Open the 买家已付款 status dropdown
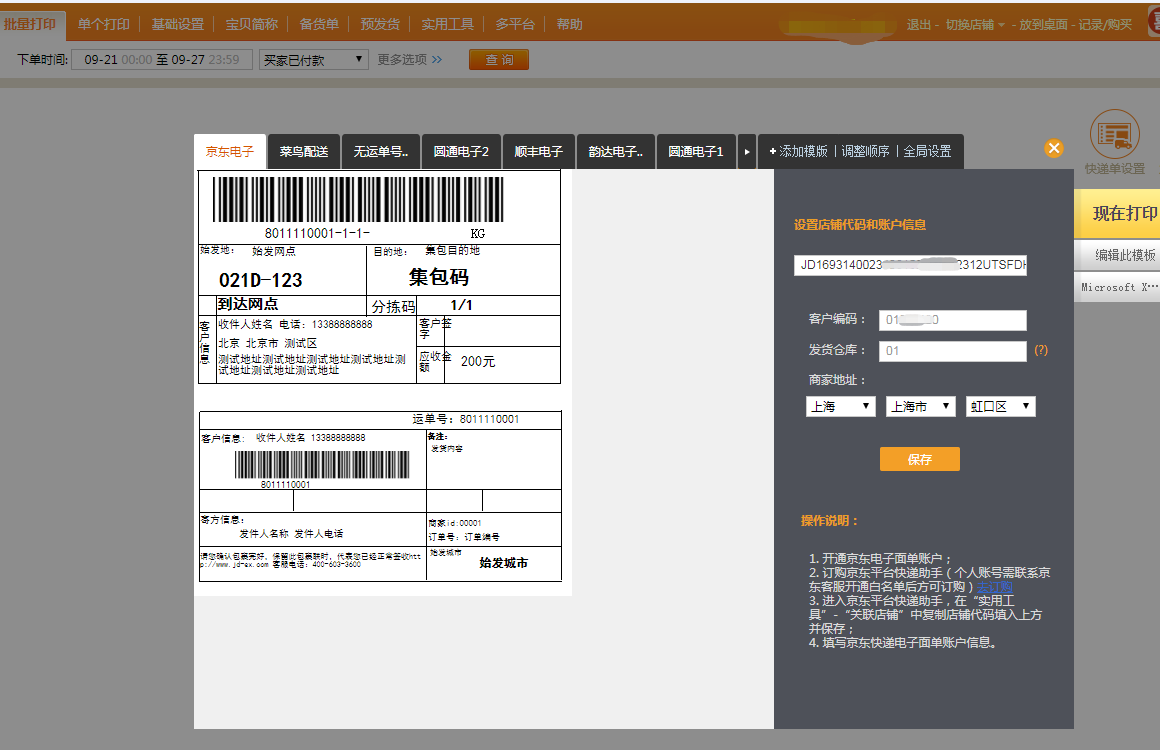This screenshot has height=750, width=1160. coord(314,60)
